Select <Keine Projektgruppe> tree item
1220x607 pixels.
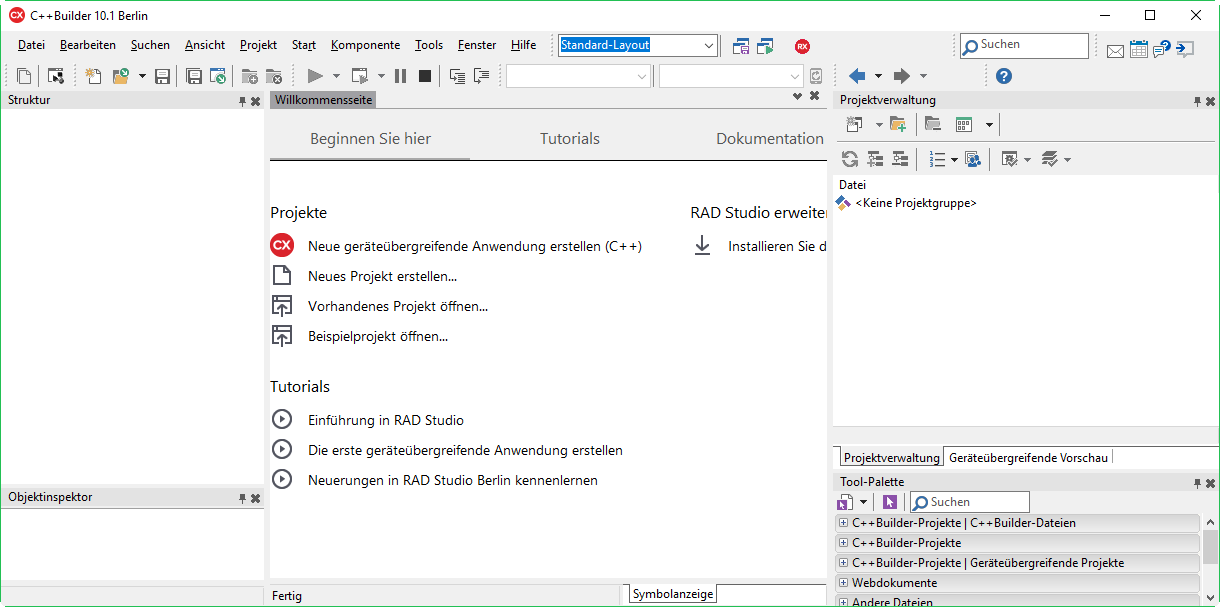pyautogui.click(x=915, y=203)
